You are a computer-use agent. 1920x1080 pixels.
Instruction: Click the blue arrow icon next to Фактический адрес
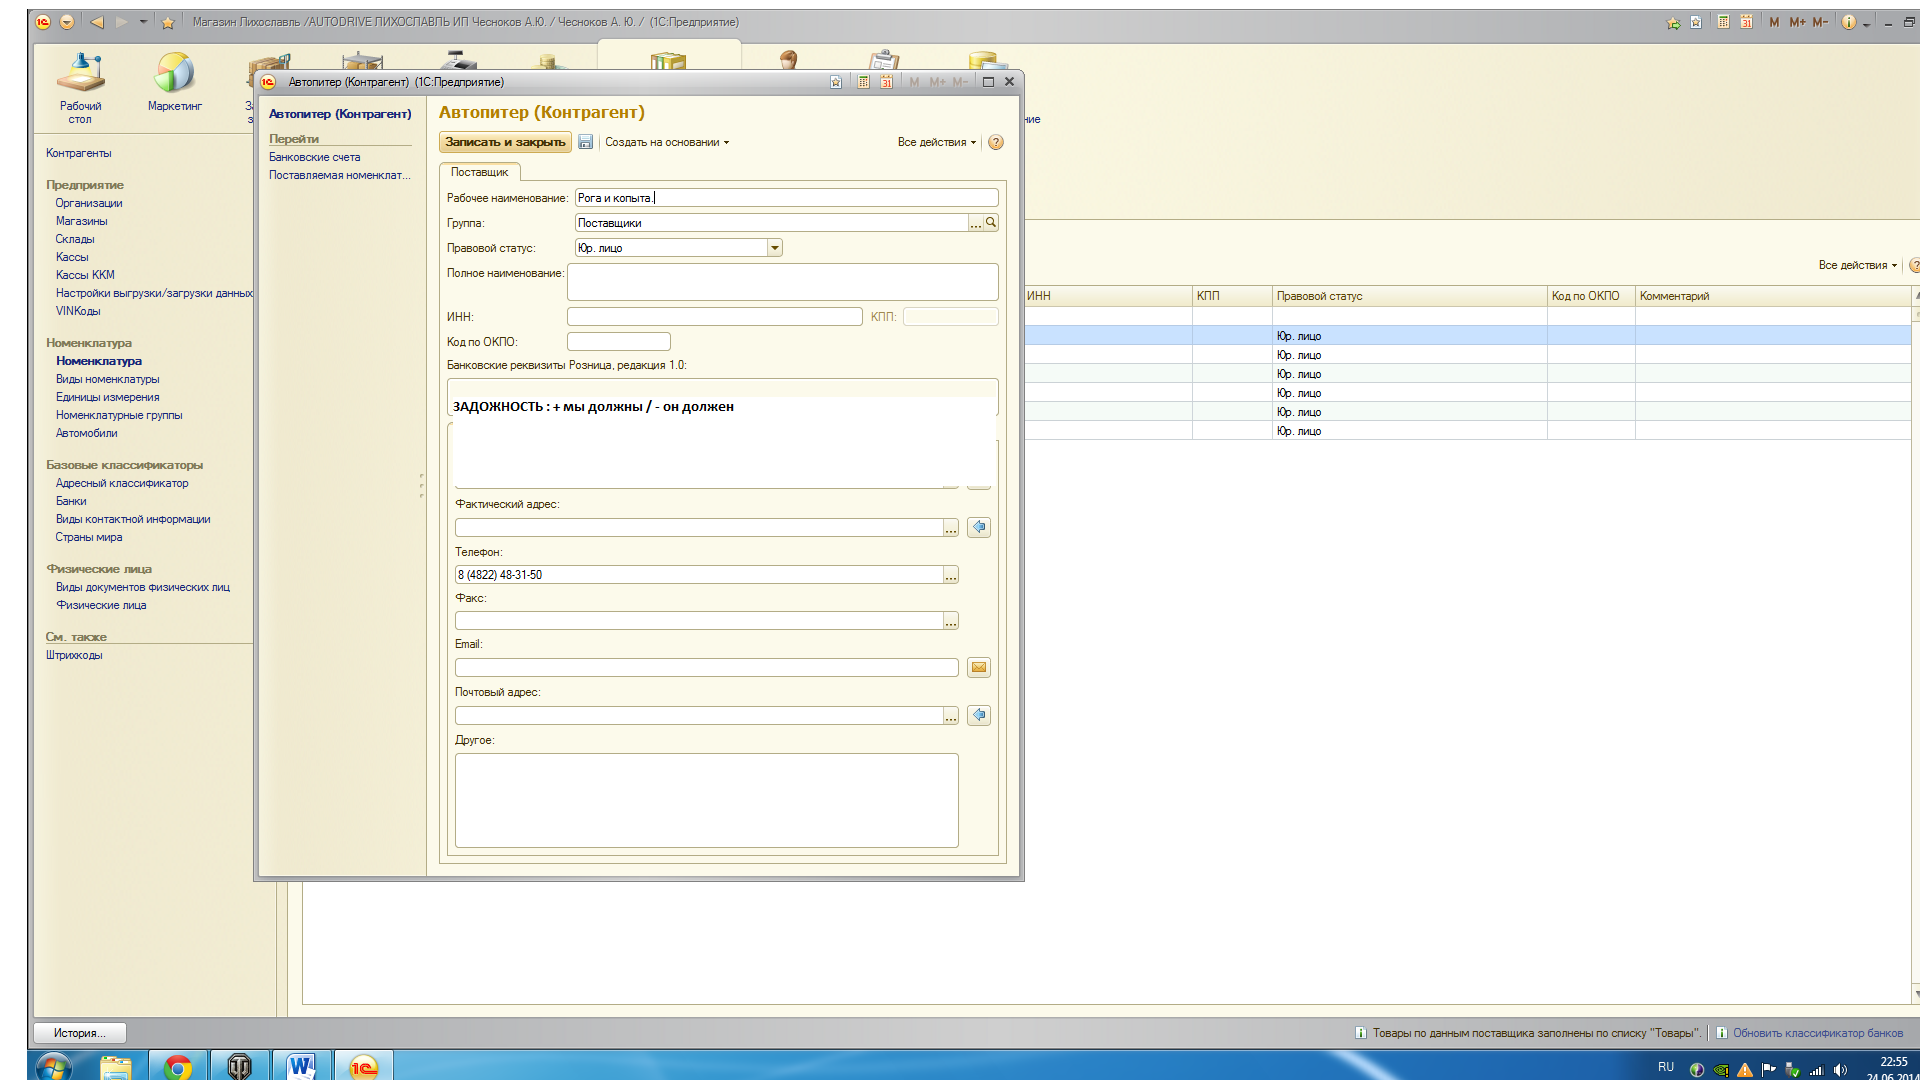point(979,527)
